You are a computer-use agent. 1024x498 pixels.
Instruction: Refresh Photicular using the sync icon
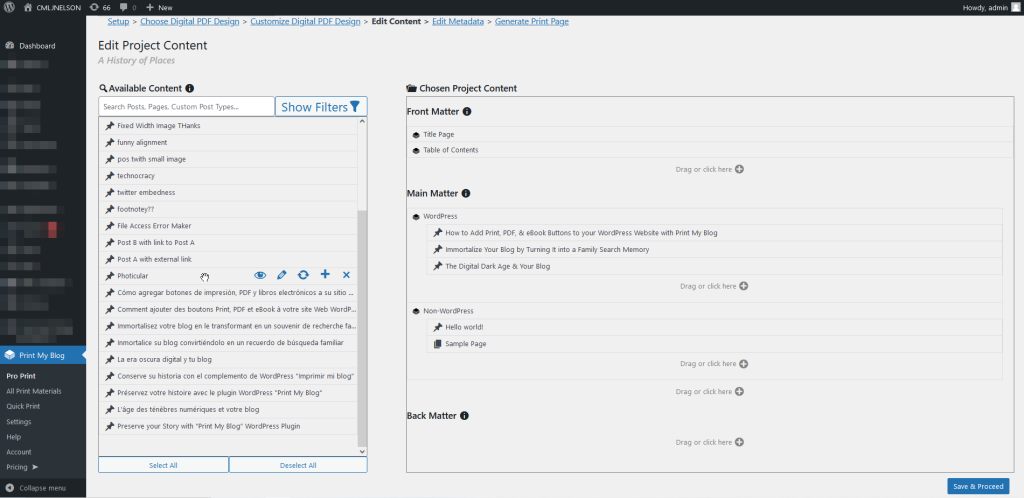coord(304,275)
